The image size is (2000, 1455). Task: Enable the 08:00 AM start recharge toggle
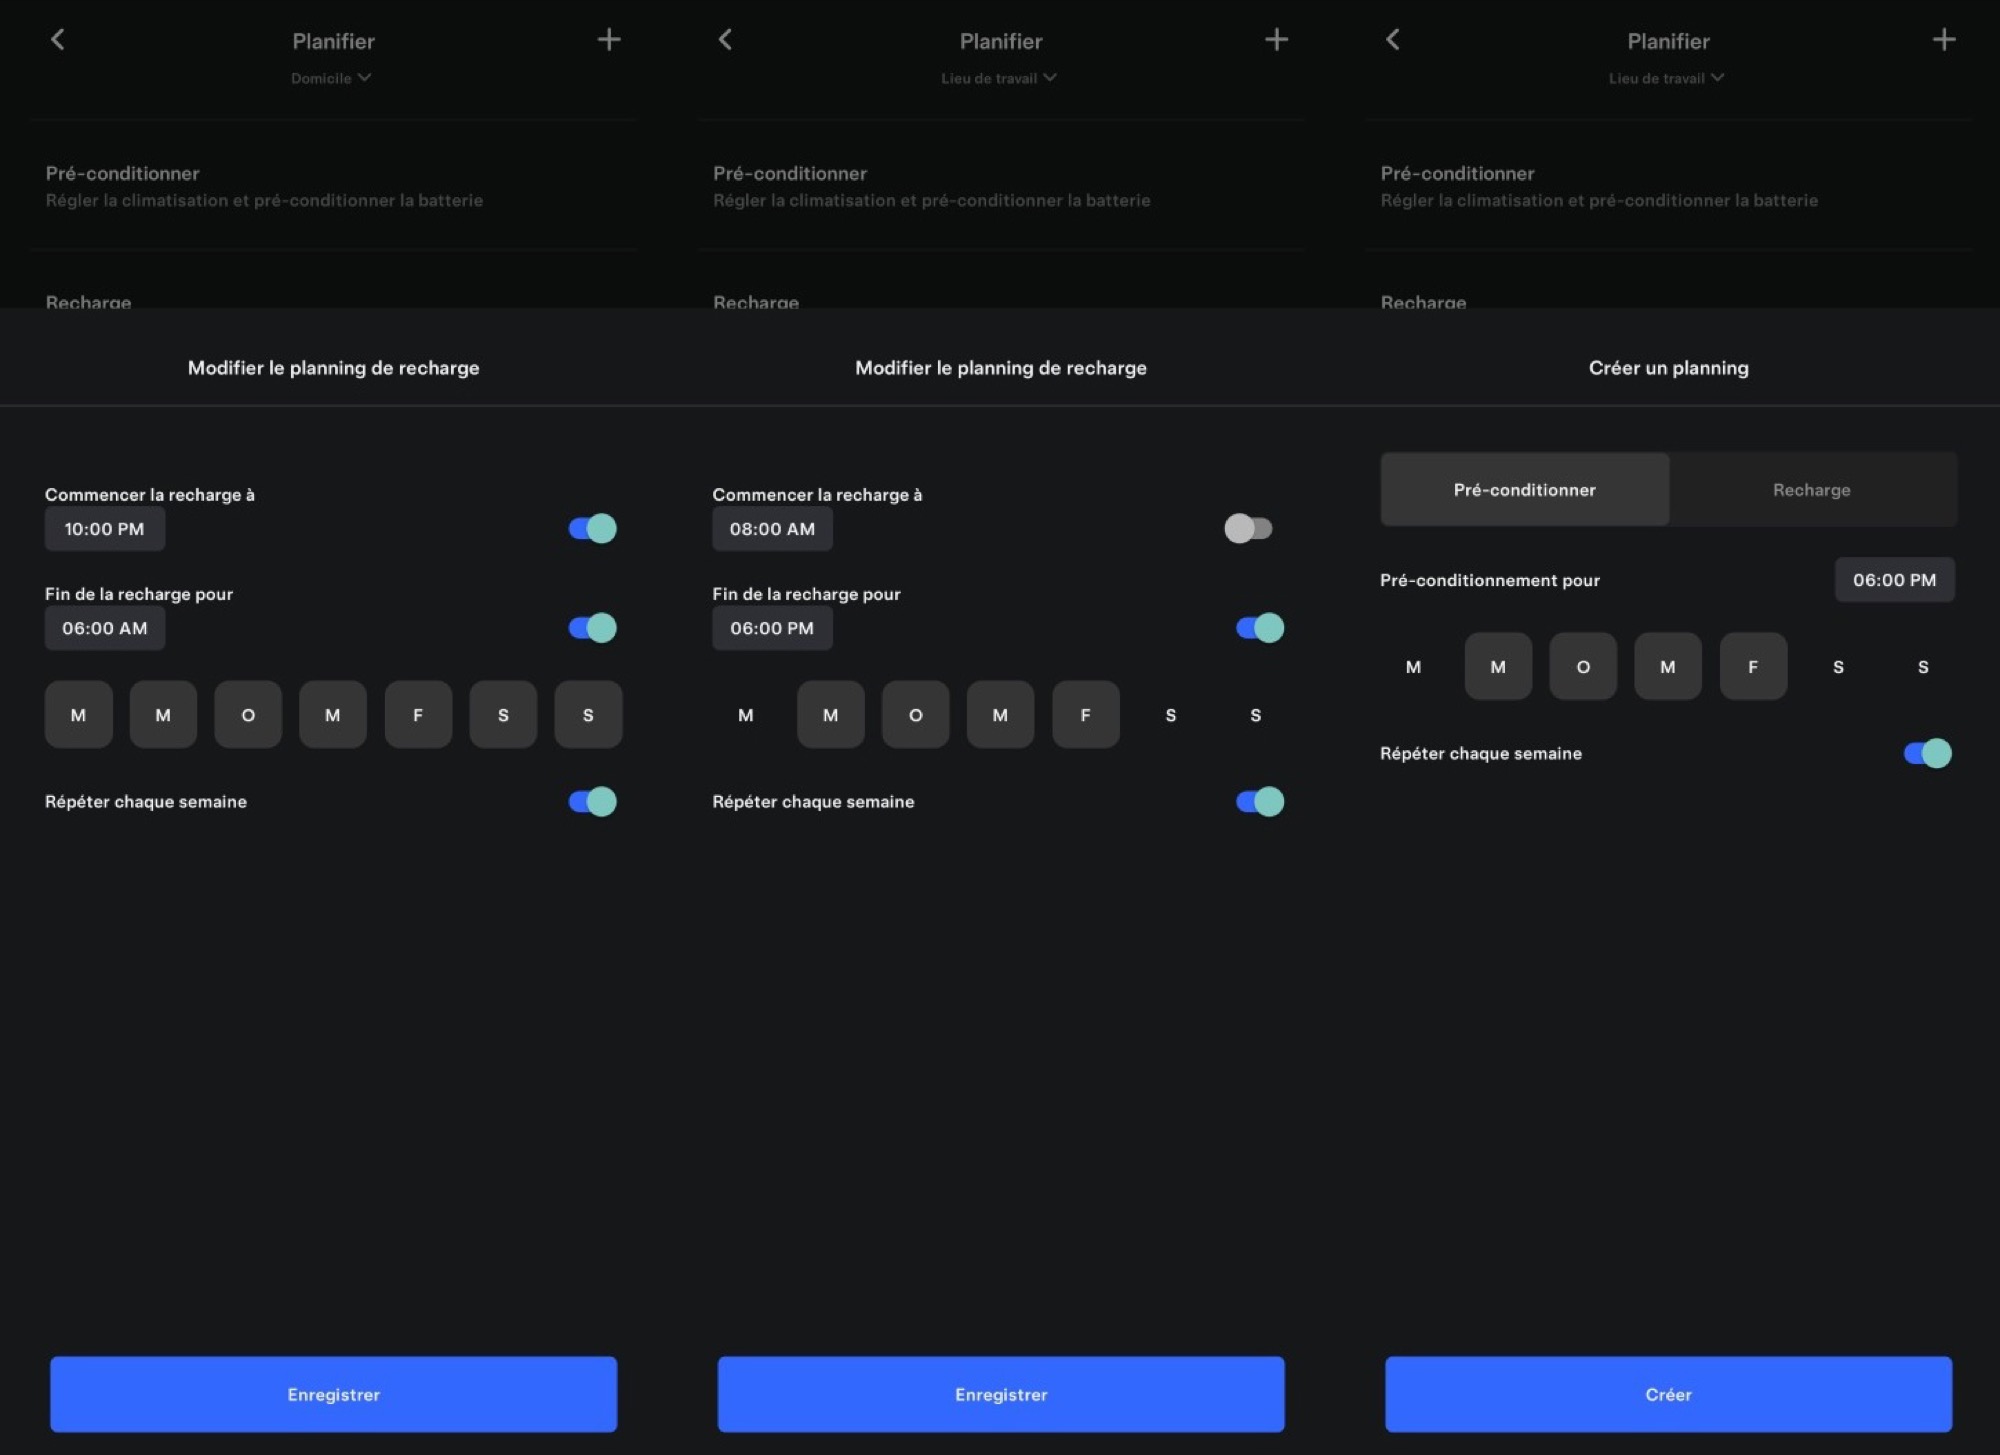point(1249,528)
